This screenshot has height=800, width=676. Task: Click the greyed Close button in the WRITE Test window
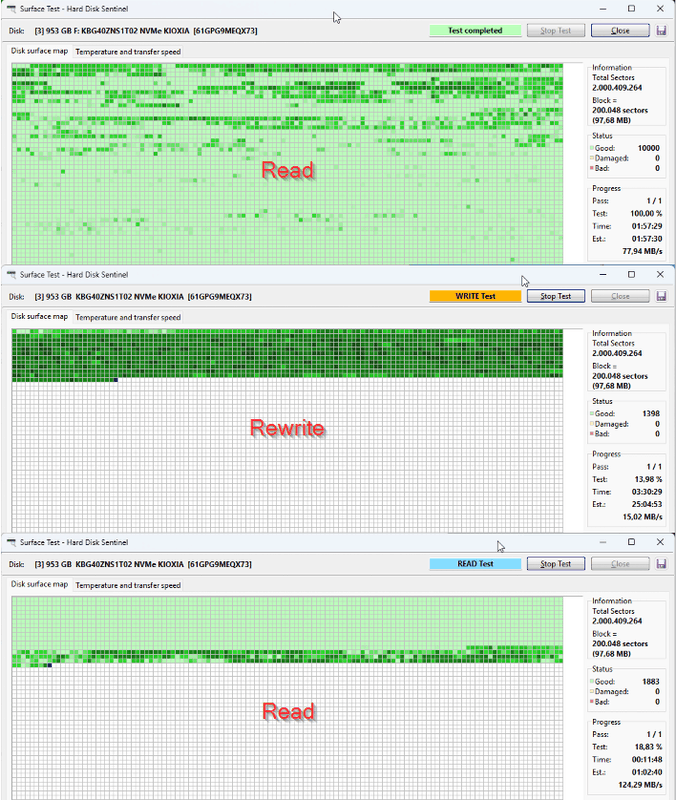coord(620,296)
